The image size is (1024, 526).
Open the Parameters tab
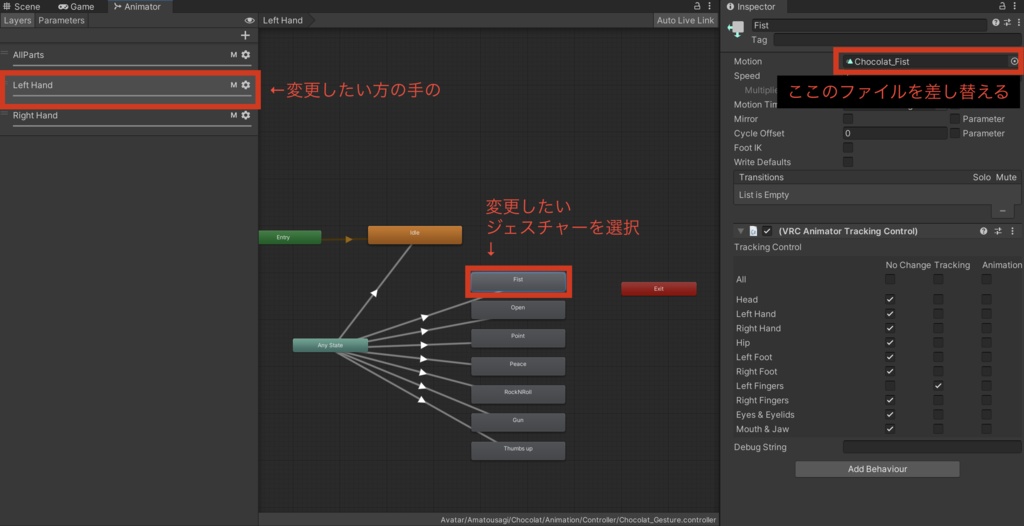pyautogui.click(x=61, y=20)
